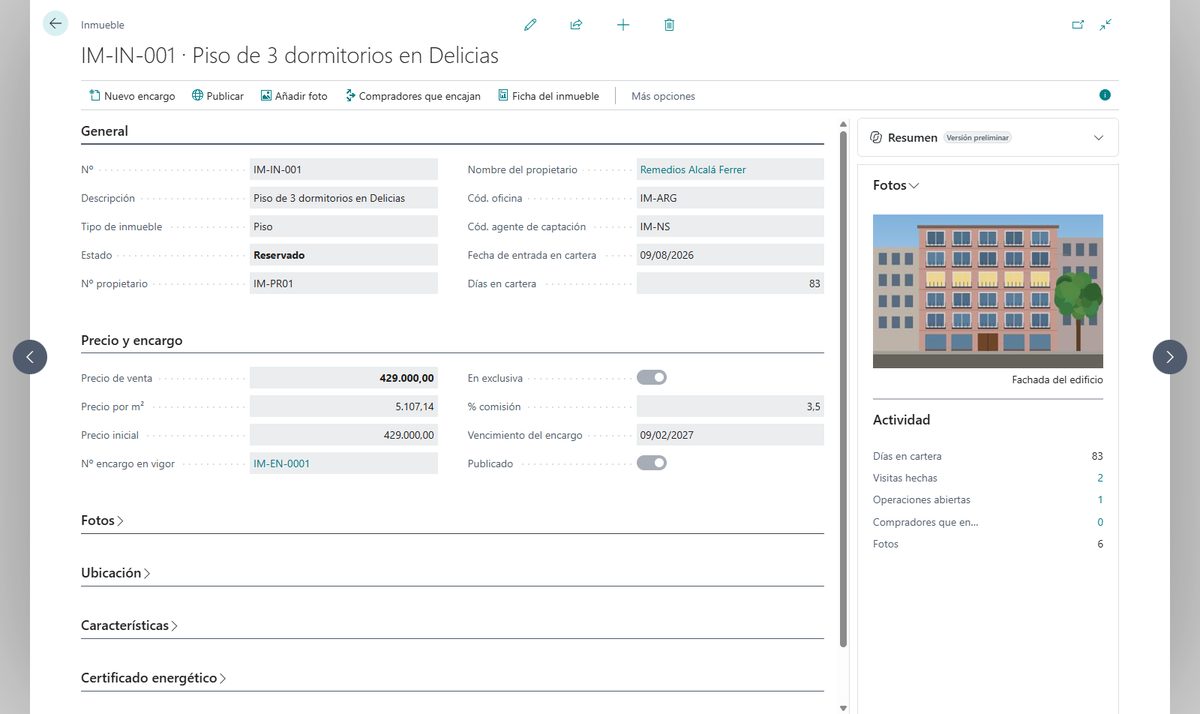1200x714 pixels.
Task: Click Cód. agente de captación field
Action: 730,227
